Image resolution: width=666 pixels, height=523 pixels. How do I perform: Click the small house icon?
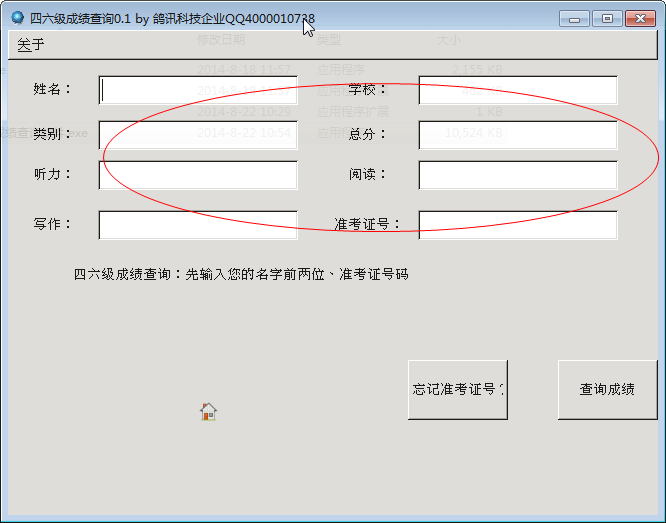pyautogui.click(x=208, y=412)
